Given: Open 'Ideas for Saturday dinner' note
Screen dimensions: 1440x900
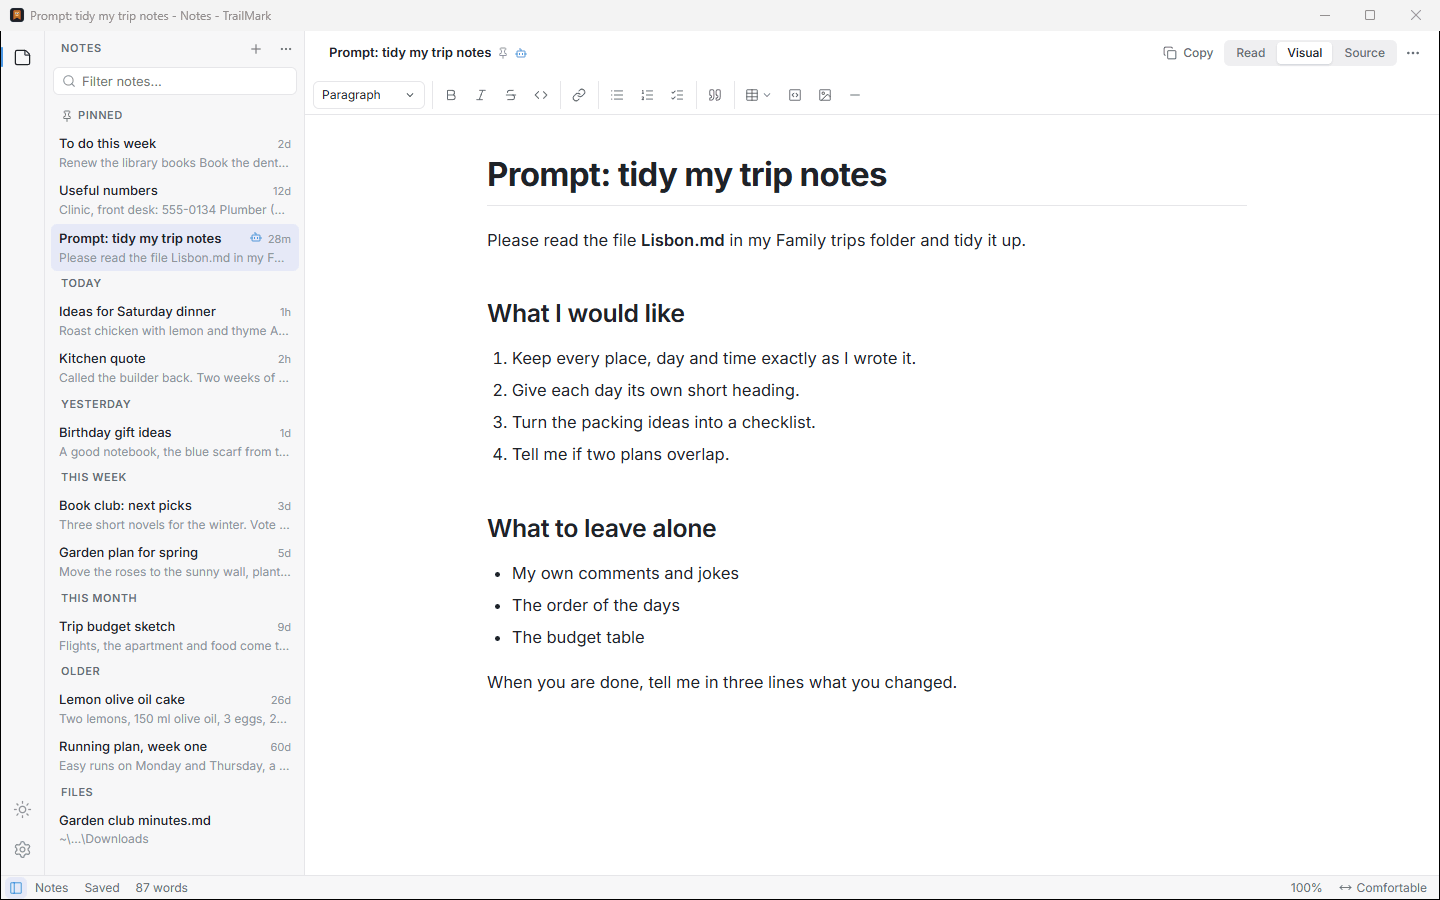Looking at the screenshot, I should (x=175, y=321).
